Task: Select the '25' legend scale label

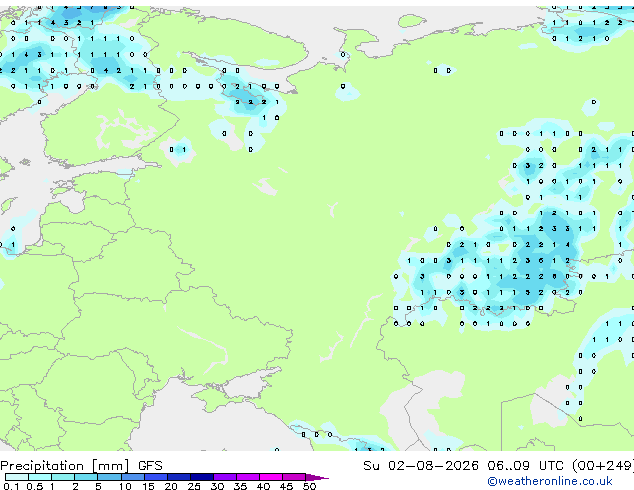Action: click(x=194, y=486)
